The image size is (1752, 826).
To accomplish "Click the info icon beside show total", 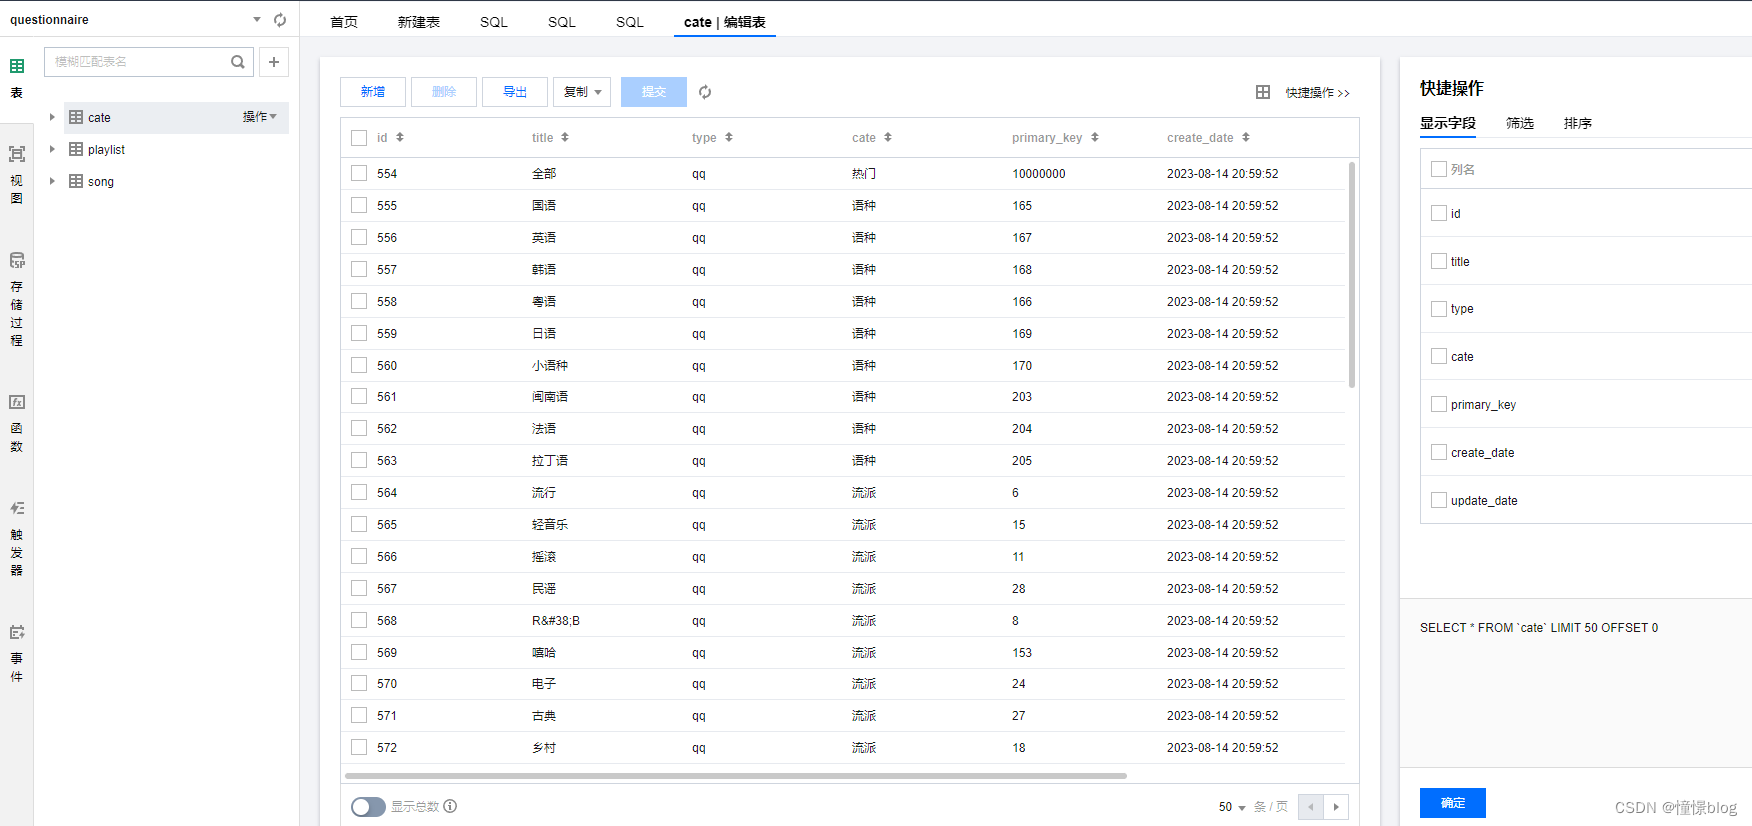I will click(x=450, y=806).
